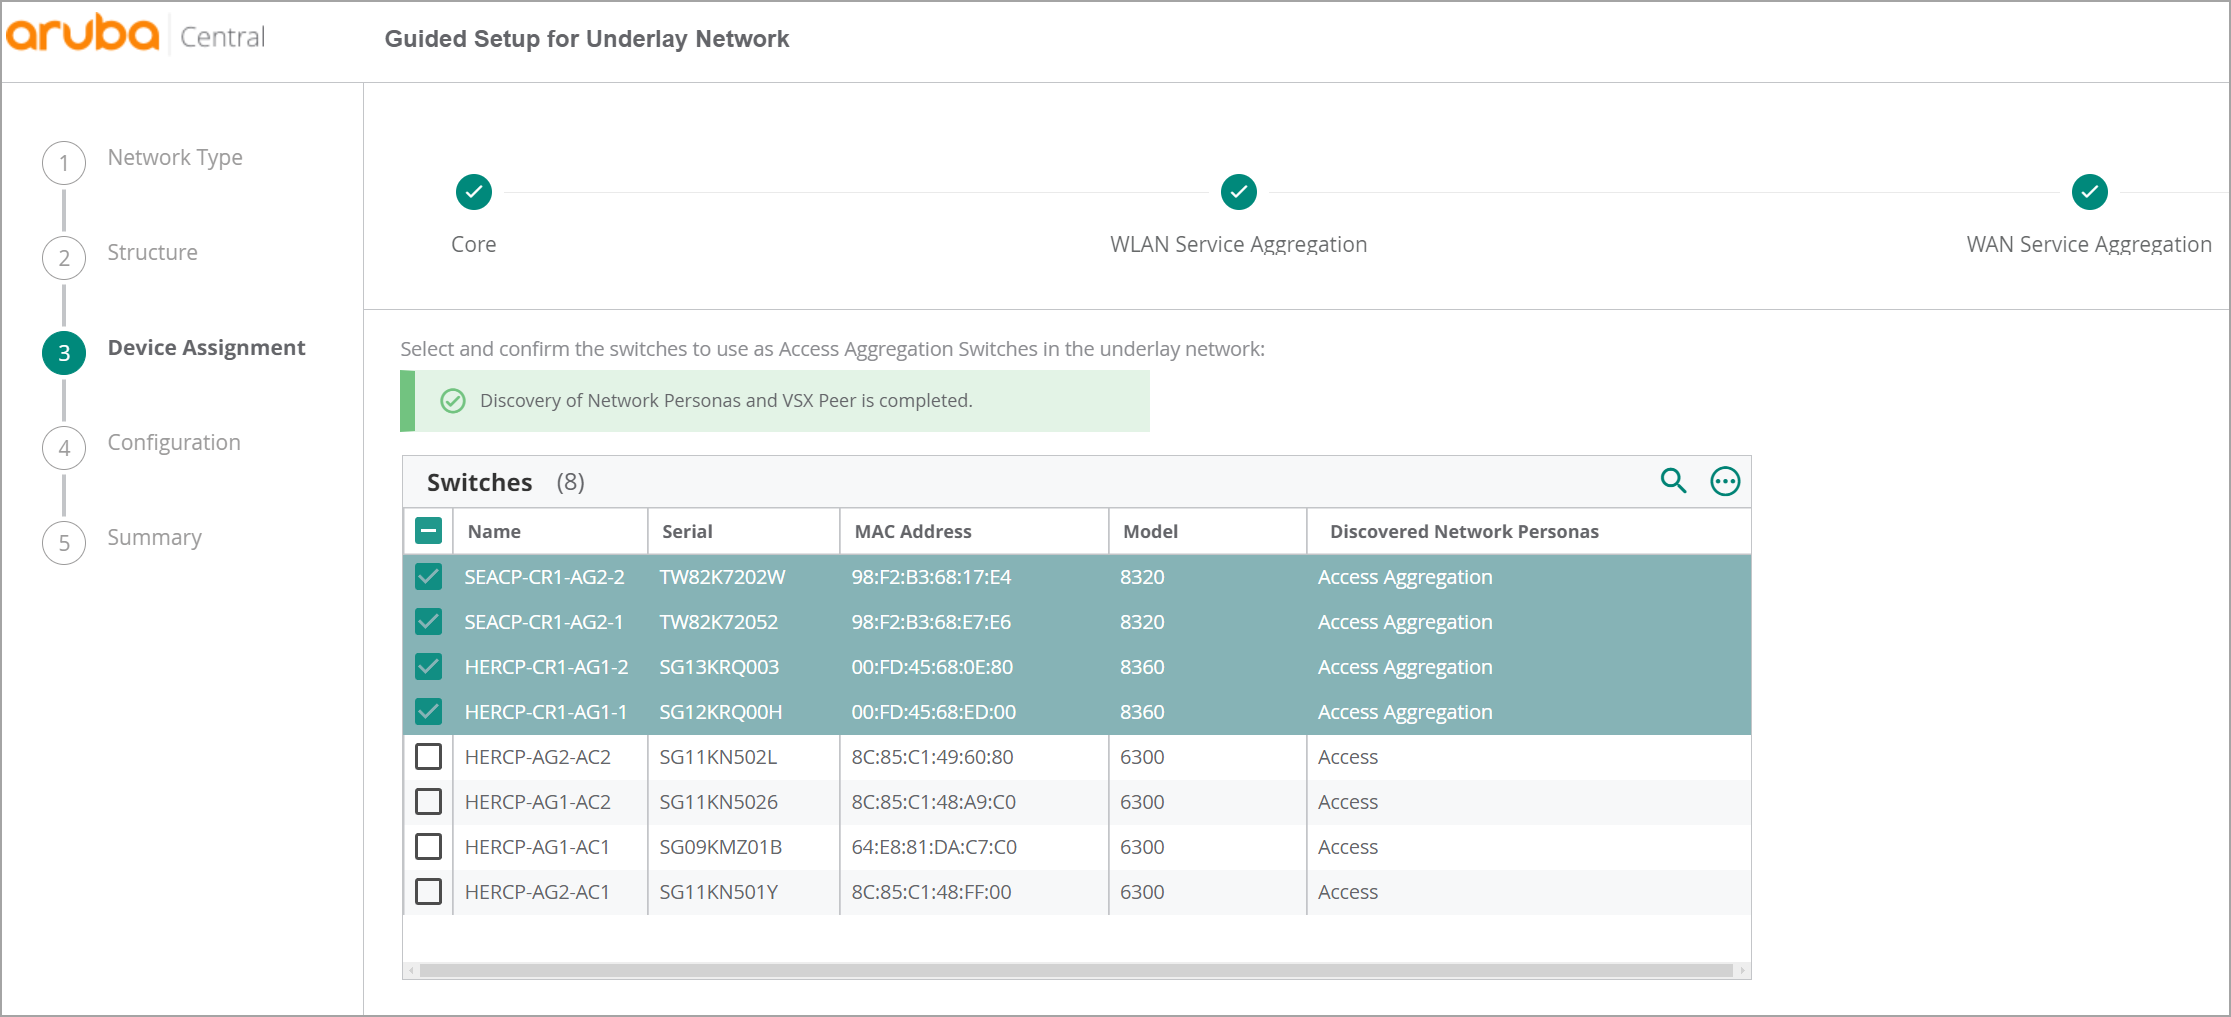The height and width of the screenshot is (1017, 2231).
Task: Click the name SEACP-CR1-AG2-2
Action: [x=544, y=577]
